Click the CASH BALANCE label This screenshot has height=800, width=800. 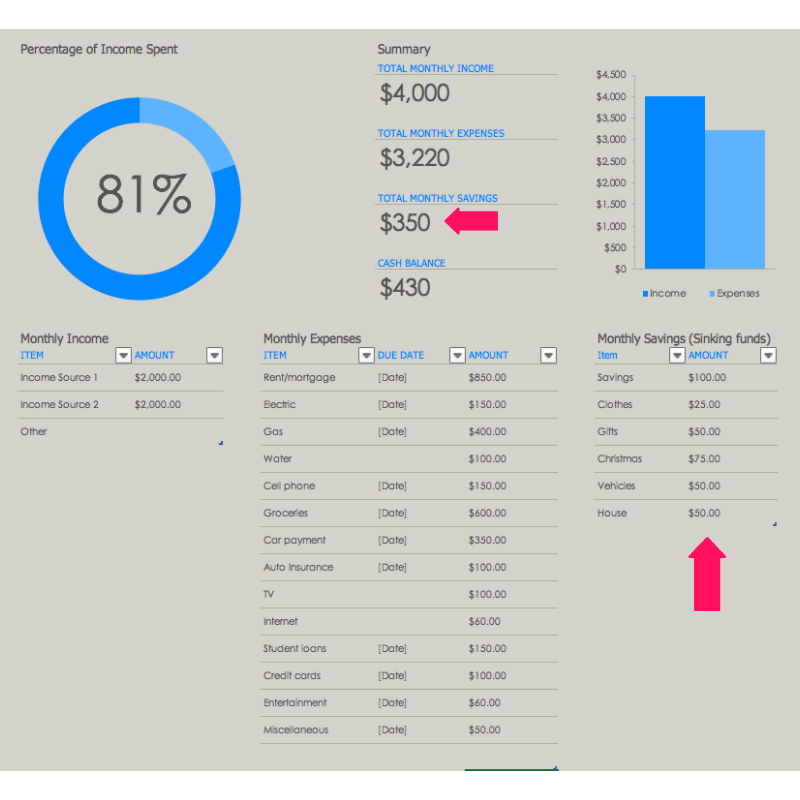click(411, 263)
